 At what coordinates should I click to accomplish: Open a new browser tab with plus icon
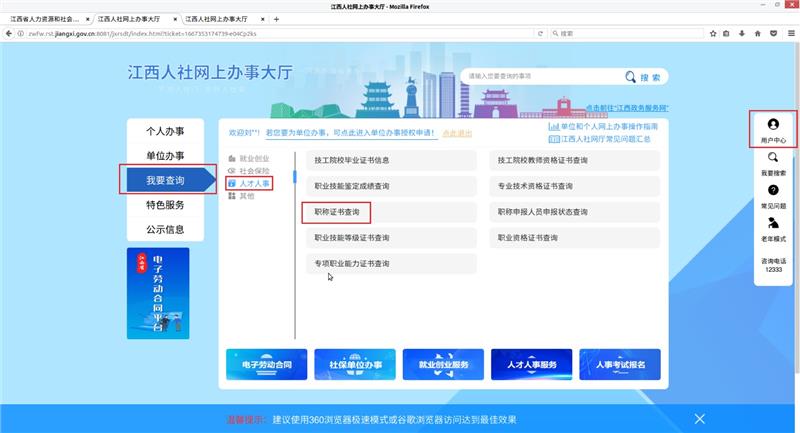pyautogui.click(x=276, y=19)
